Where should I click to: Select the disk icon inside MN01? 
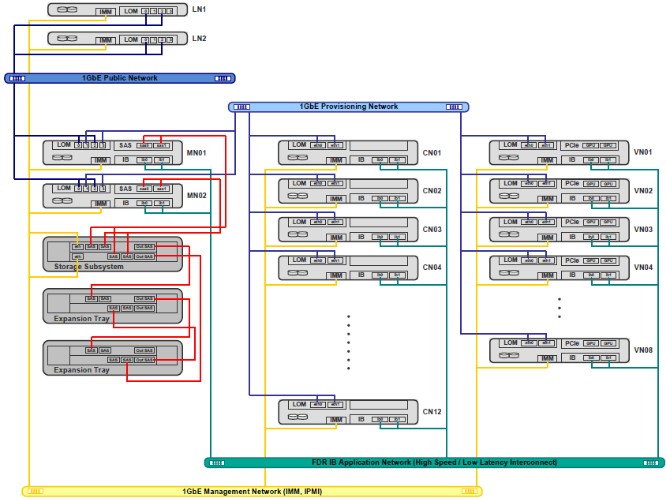click(x=62, y=158)
